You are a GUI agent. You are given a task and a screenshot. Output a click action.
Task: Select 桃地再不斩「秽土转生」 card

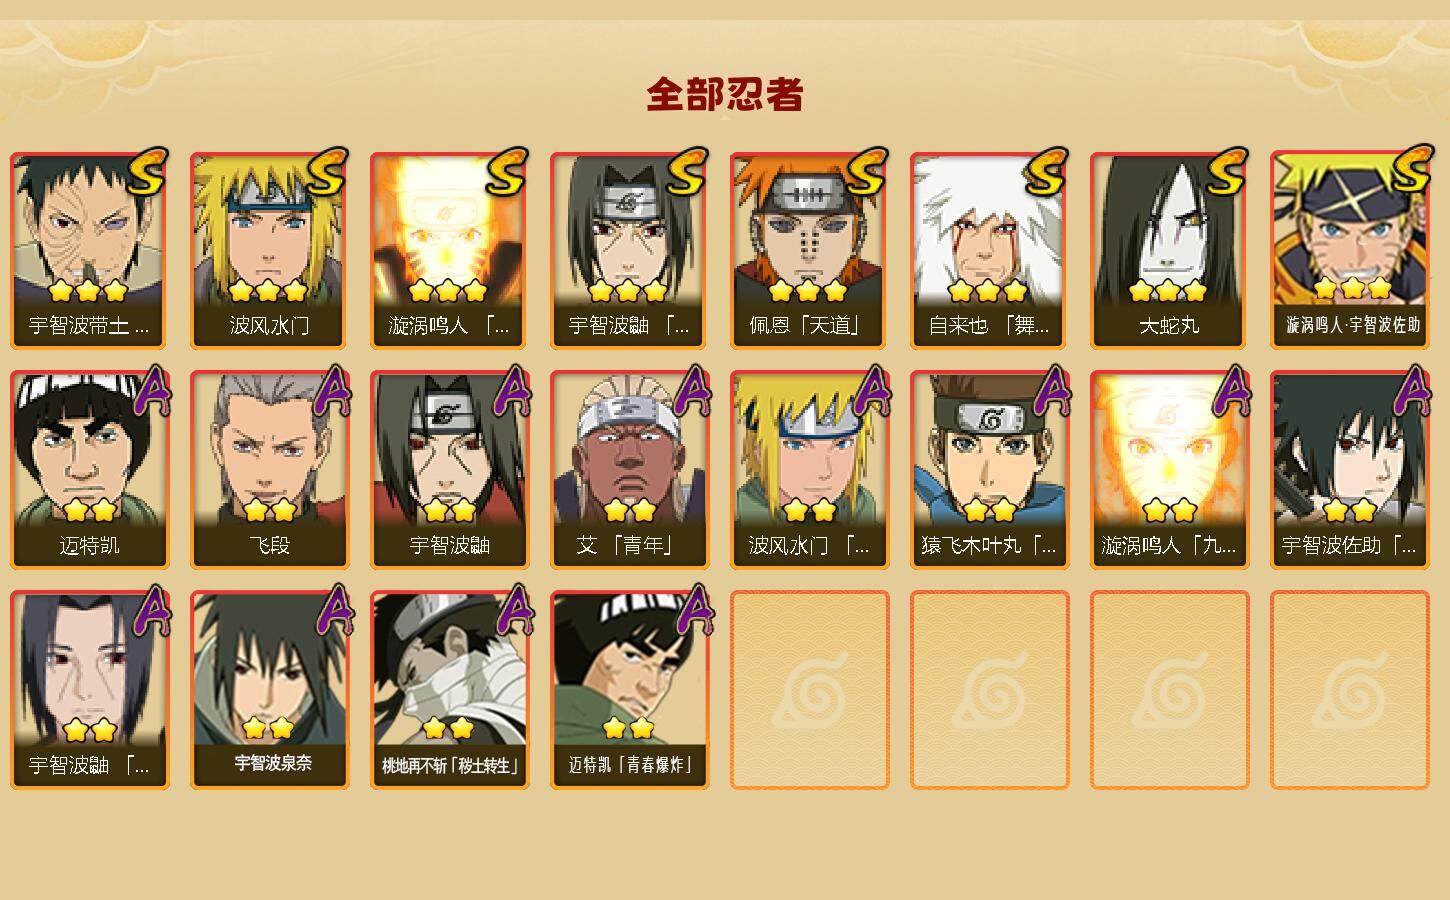tap(449, 690)
